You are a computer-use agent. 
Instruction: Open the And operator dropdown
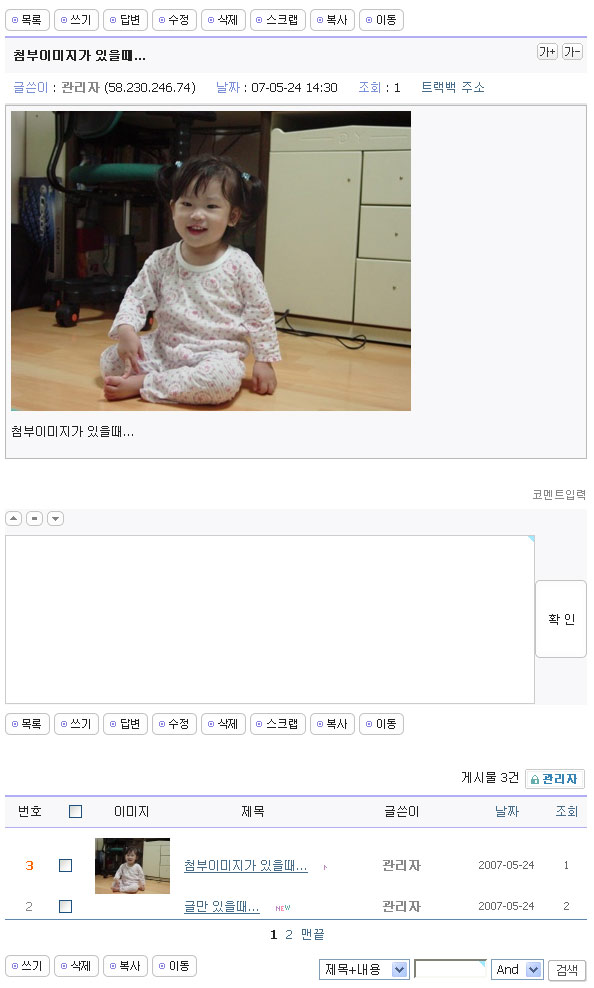coord(517,969)
